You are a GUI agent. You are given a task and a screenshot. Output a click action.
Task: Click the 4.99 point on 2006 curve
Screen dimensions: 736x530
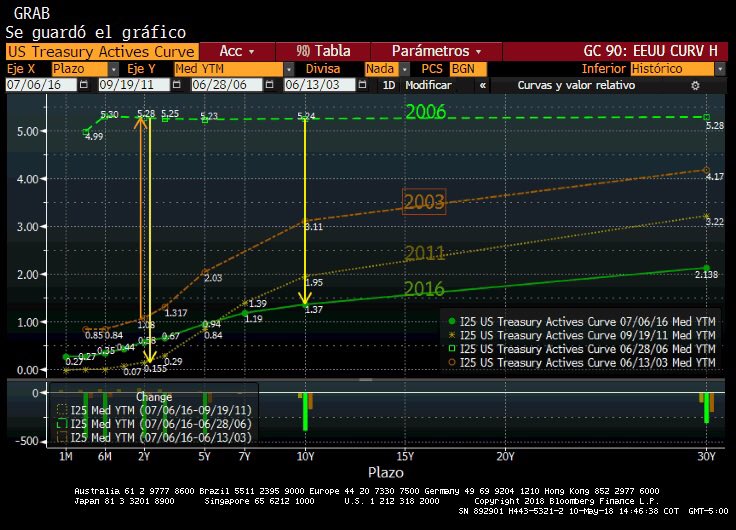pyautogui.click(x=85, y=132)
